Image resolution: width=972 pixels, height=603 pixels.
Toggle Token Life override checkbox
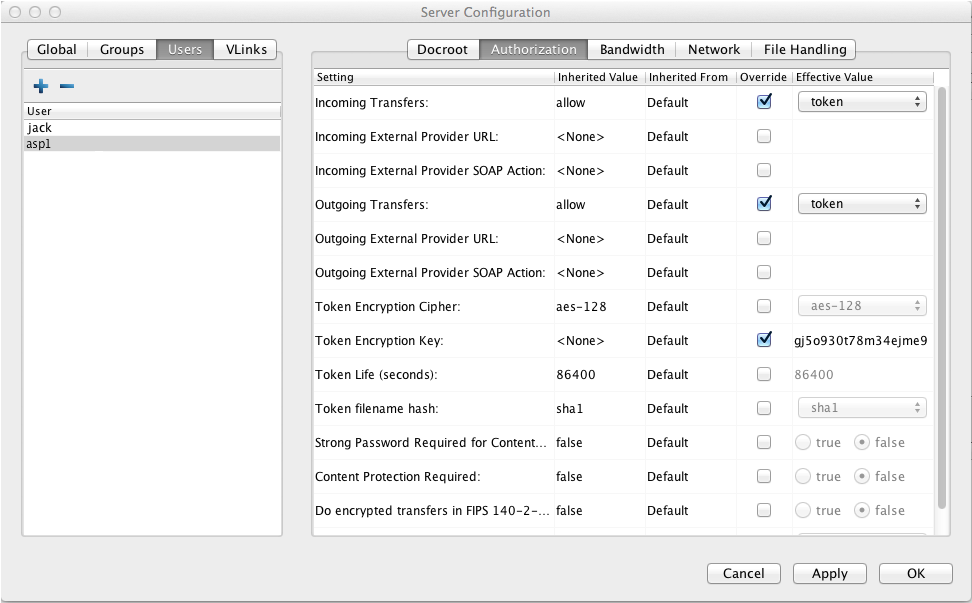764,374
